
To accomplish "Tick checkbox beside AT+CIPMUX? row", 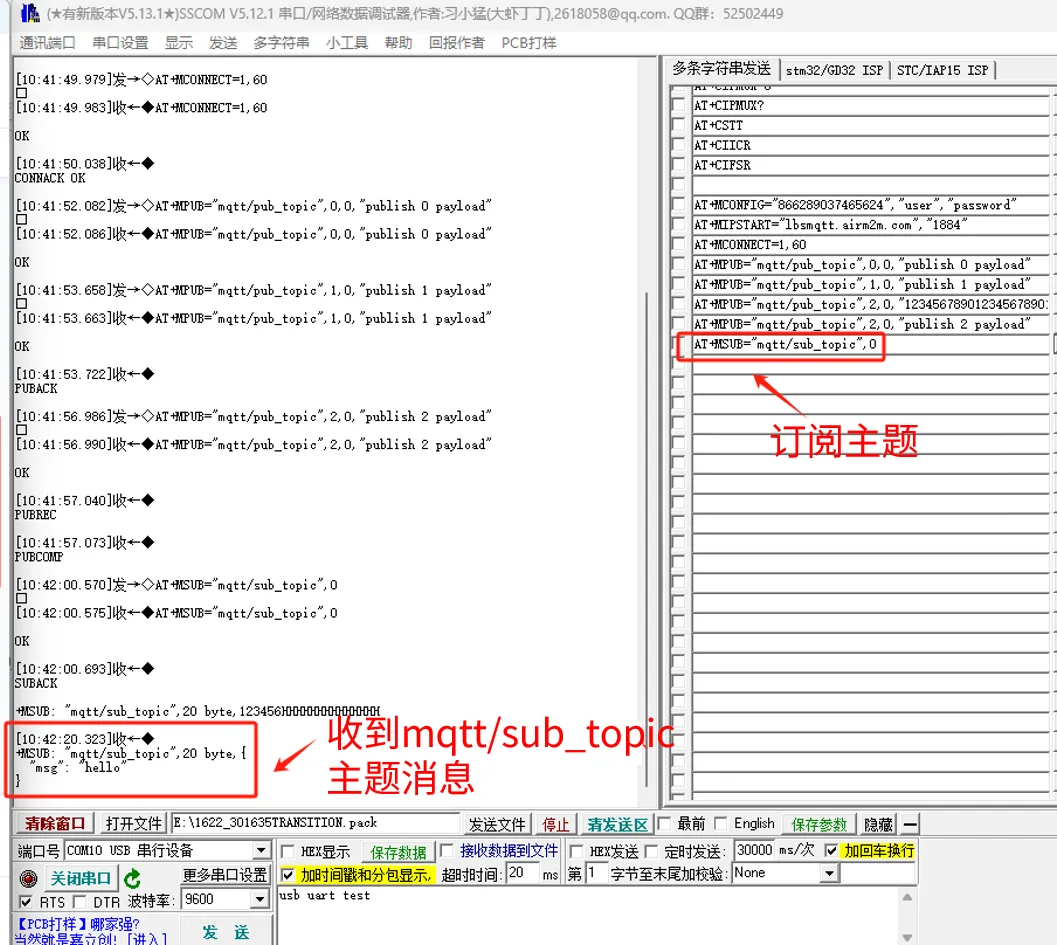I will pos(678,105).
